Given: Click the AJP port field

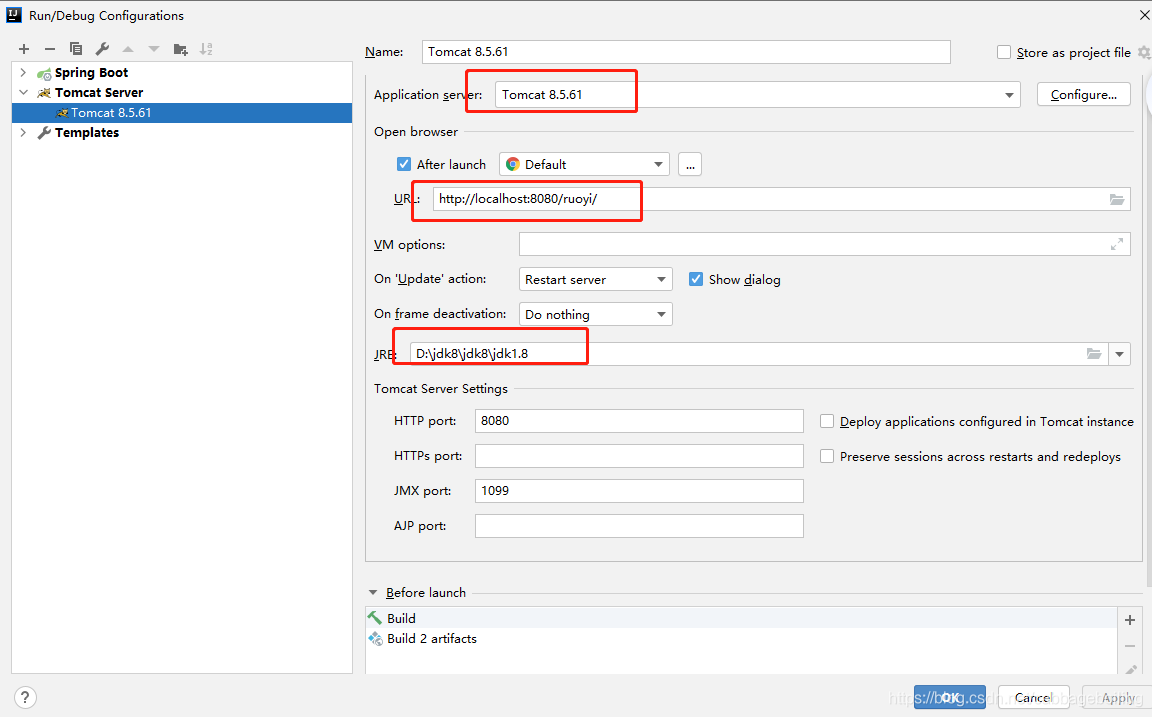Looking at the screenshot, I should pyautogui.click(x=639, y=526).
